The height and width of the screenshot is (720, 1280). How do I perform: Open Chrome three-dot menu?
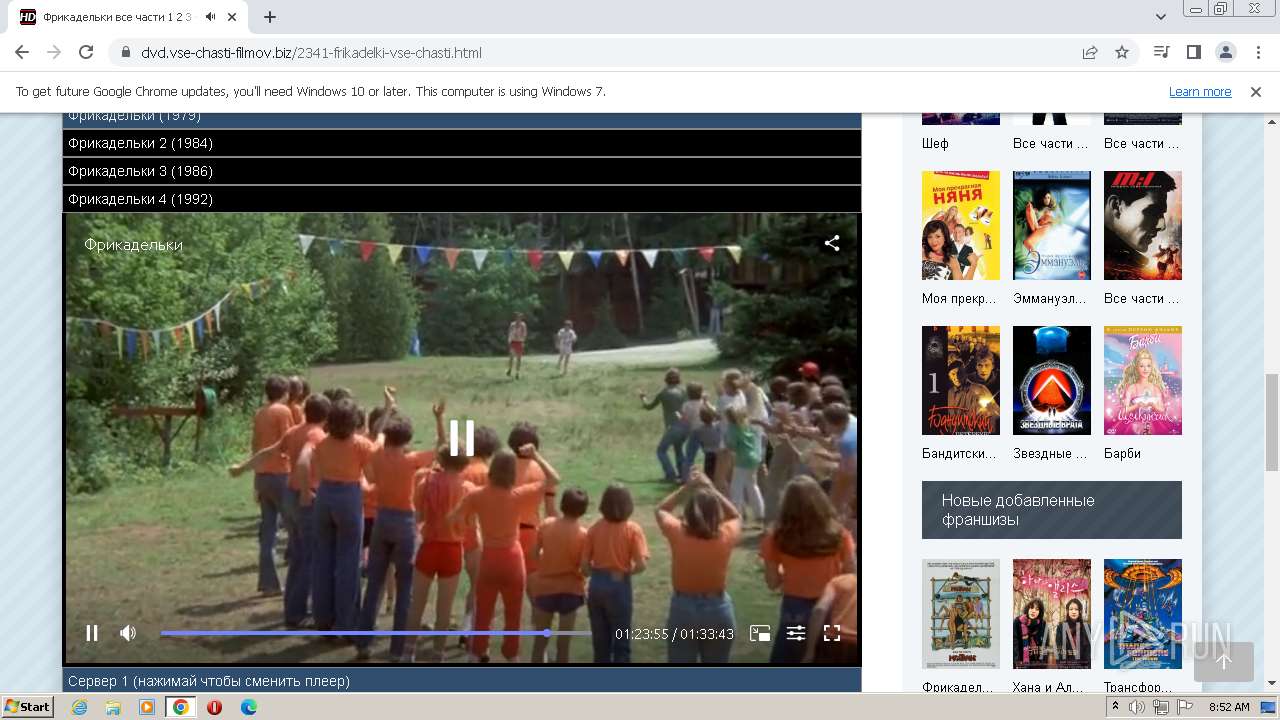click(1257, 52)
